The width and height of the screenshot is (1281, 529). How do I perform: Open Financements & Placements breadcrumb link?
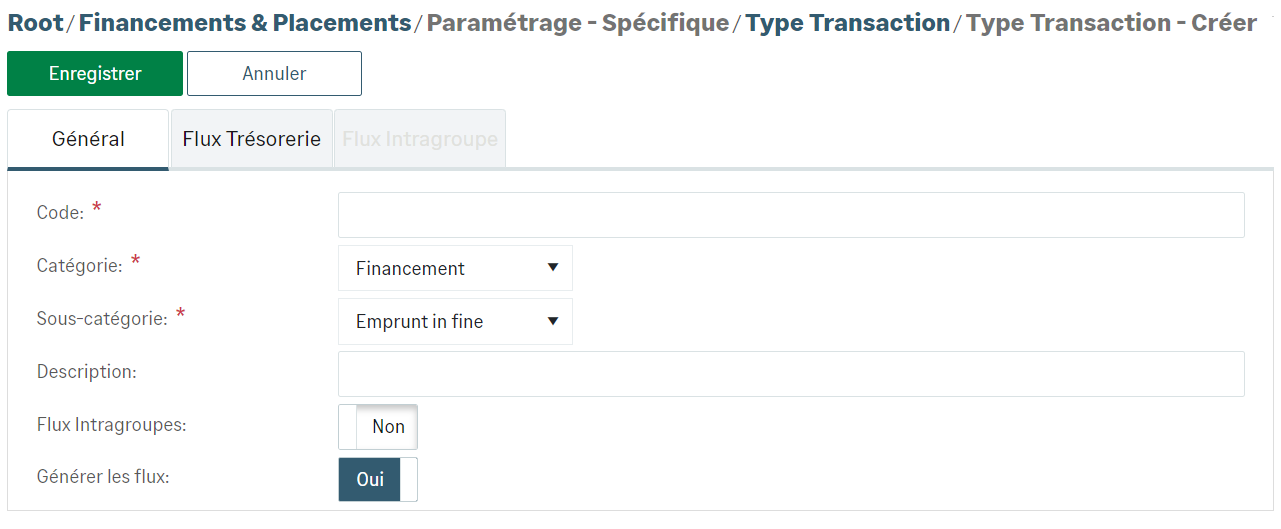coord(245,23)
